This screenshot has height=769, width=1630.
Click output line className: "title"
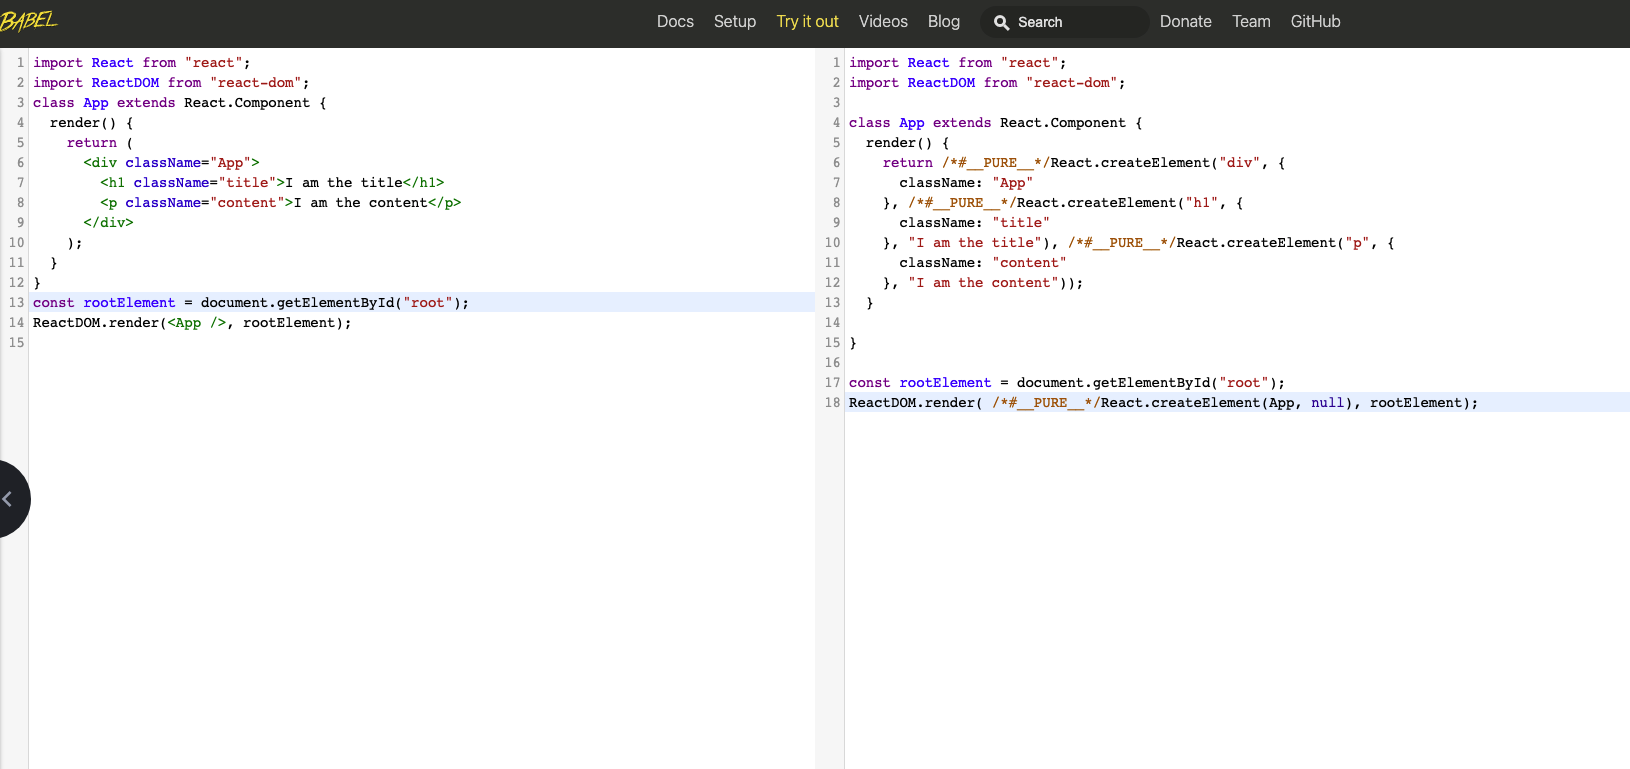(975, 222)
